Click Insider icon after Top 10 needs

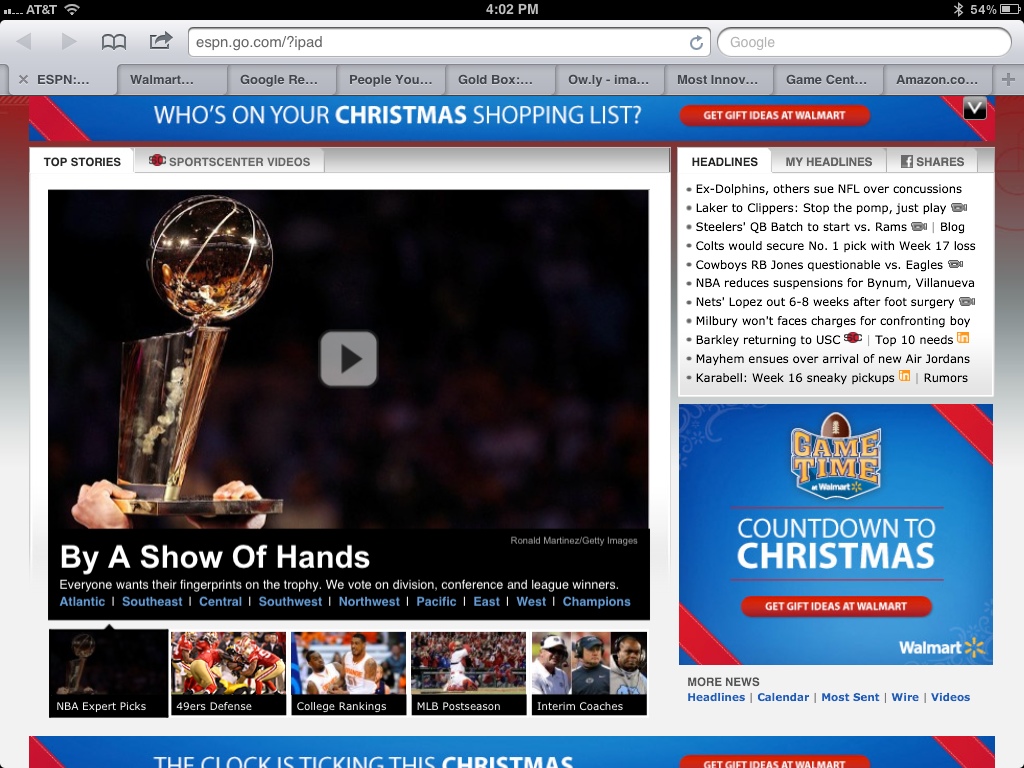pyautogui.click(x=963, y=338)
